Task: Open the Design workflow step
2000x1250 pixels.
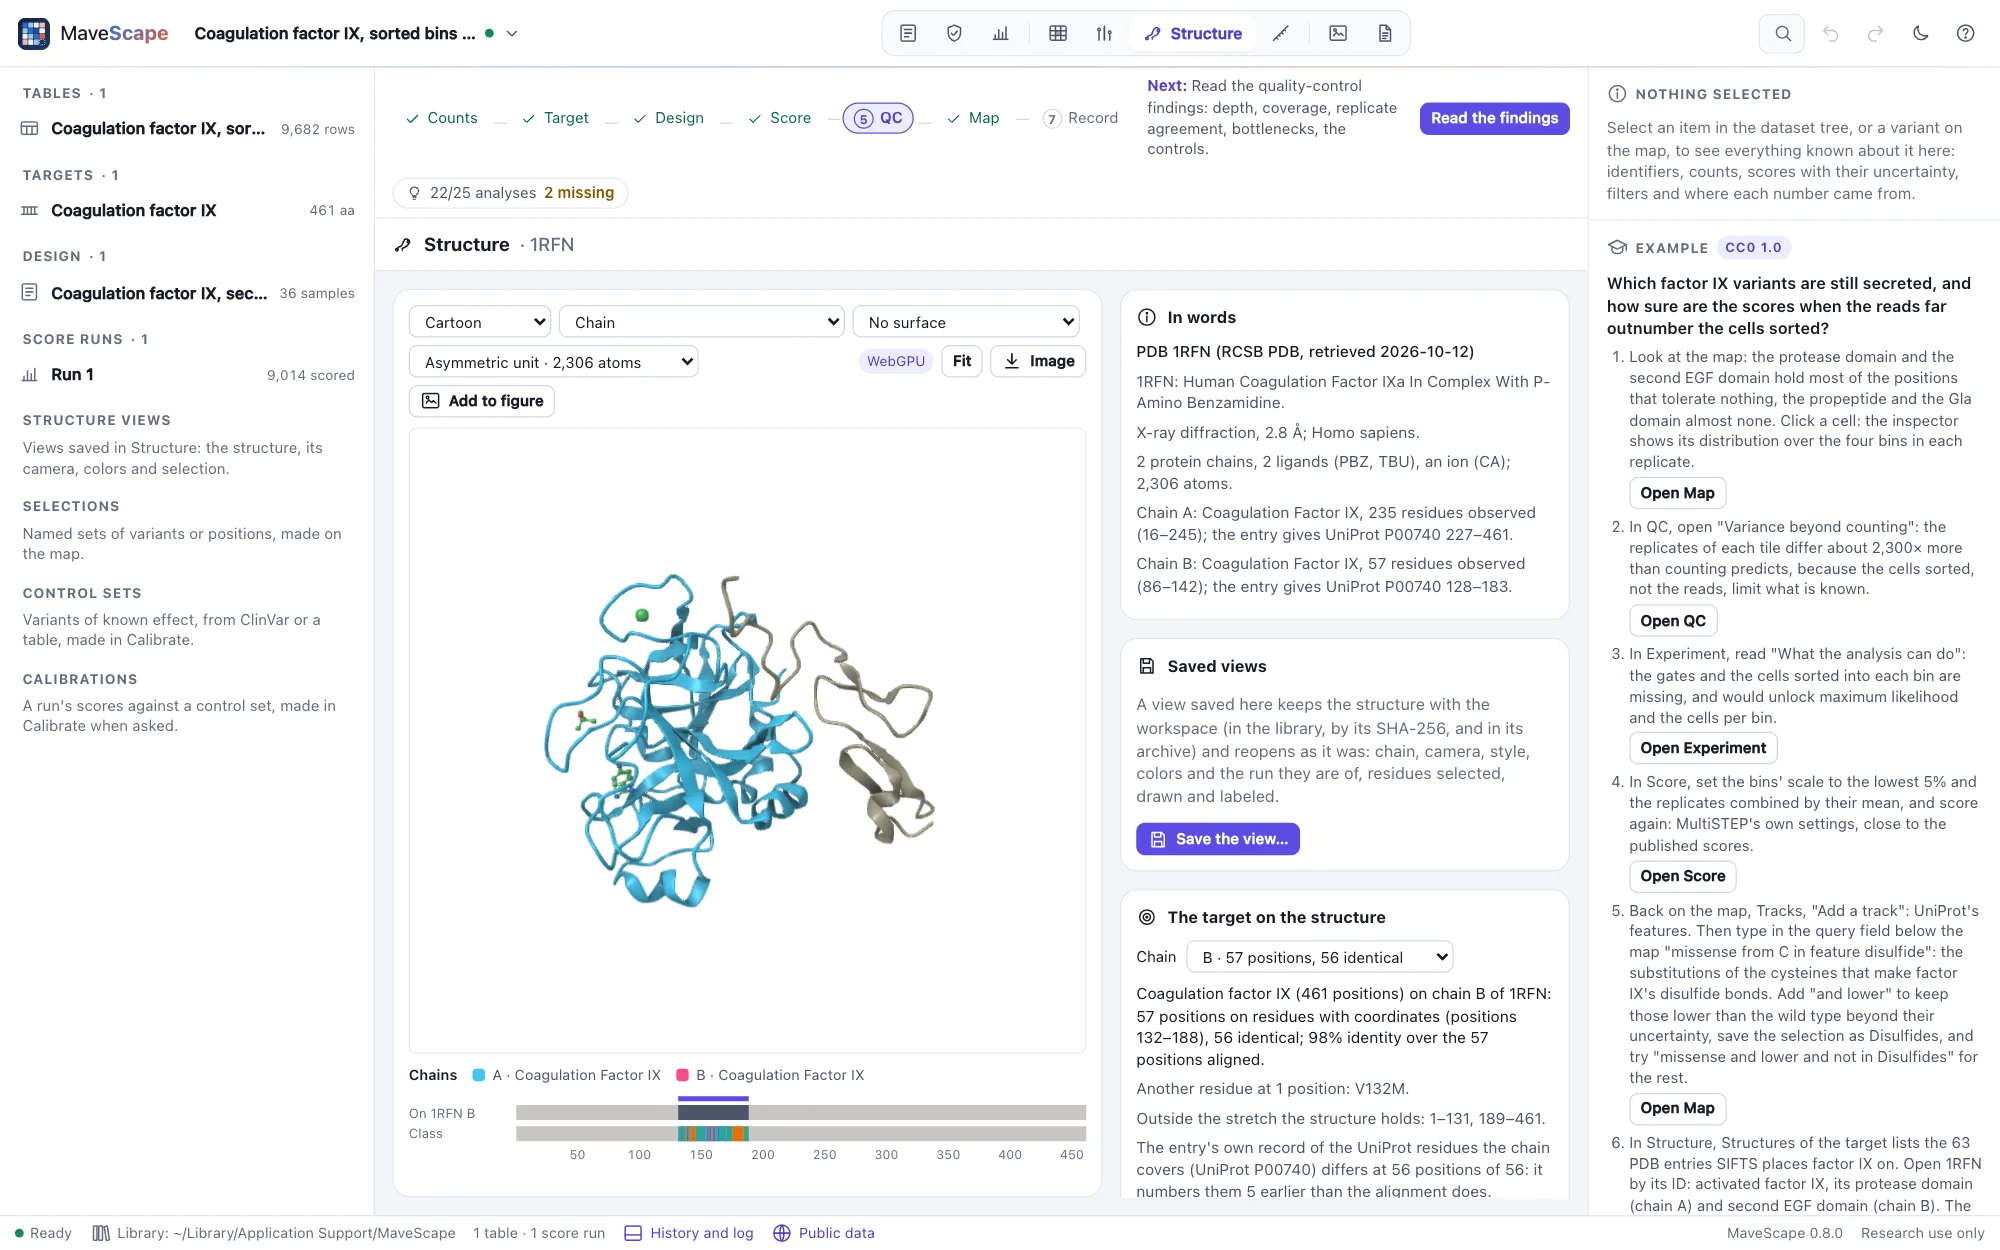Action: pos(668,118)
